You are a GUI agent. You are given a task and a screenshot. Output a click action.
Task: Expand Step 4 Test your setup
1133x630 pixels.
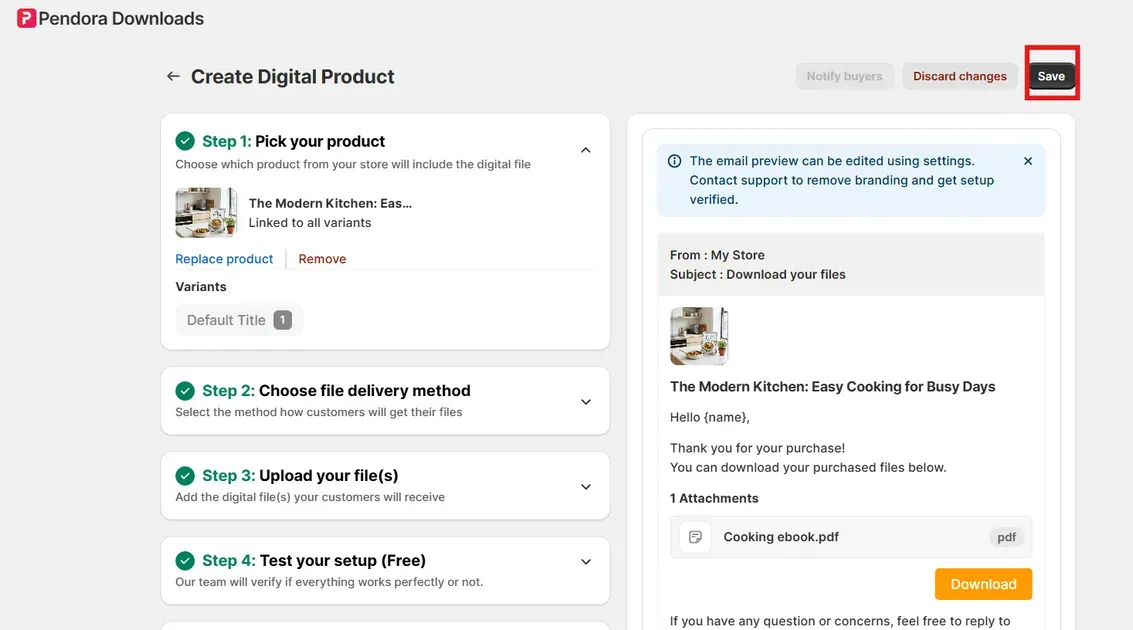[x=586, y=562]
